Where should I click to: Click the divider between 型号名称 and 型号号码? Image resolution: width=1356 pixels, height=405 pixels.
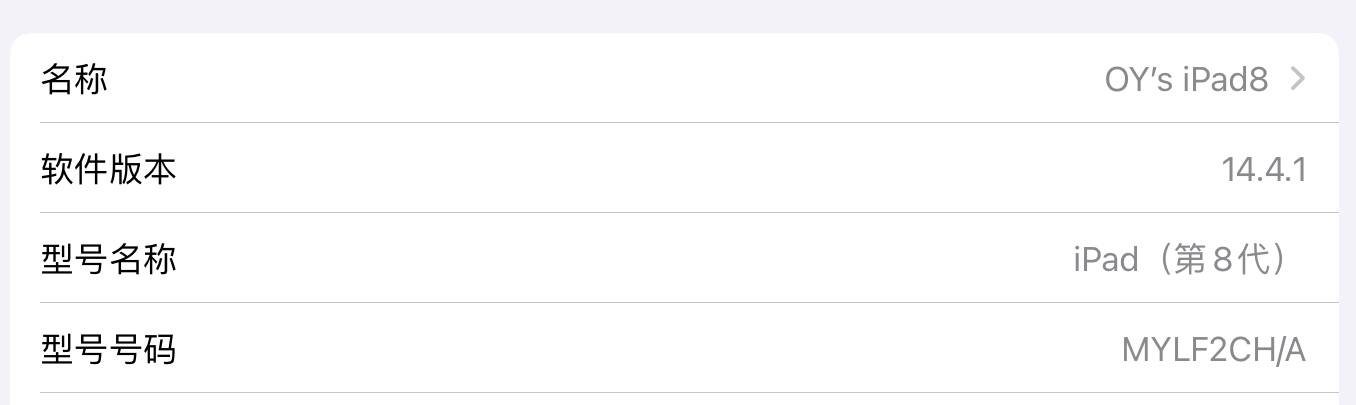[688, 303]
